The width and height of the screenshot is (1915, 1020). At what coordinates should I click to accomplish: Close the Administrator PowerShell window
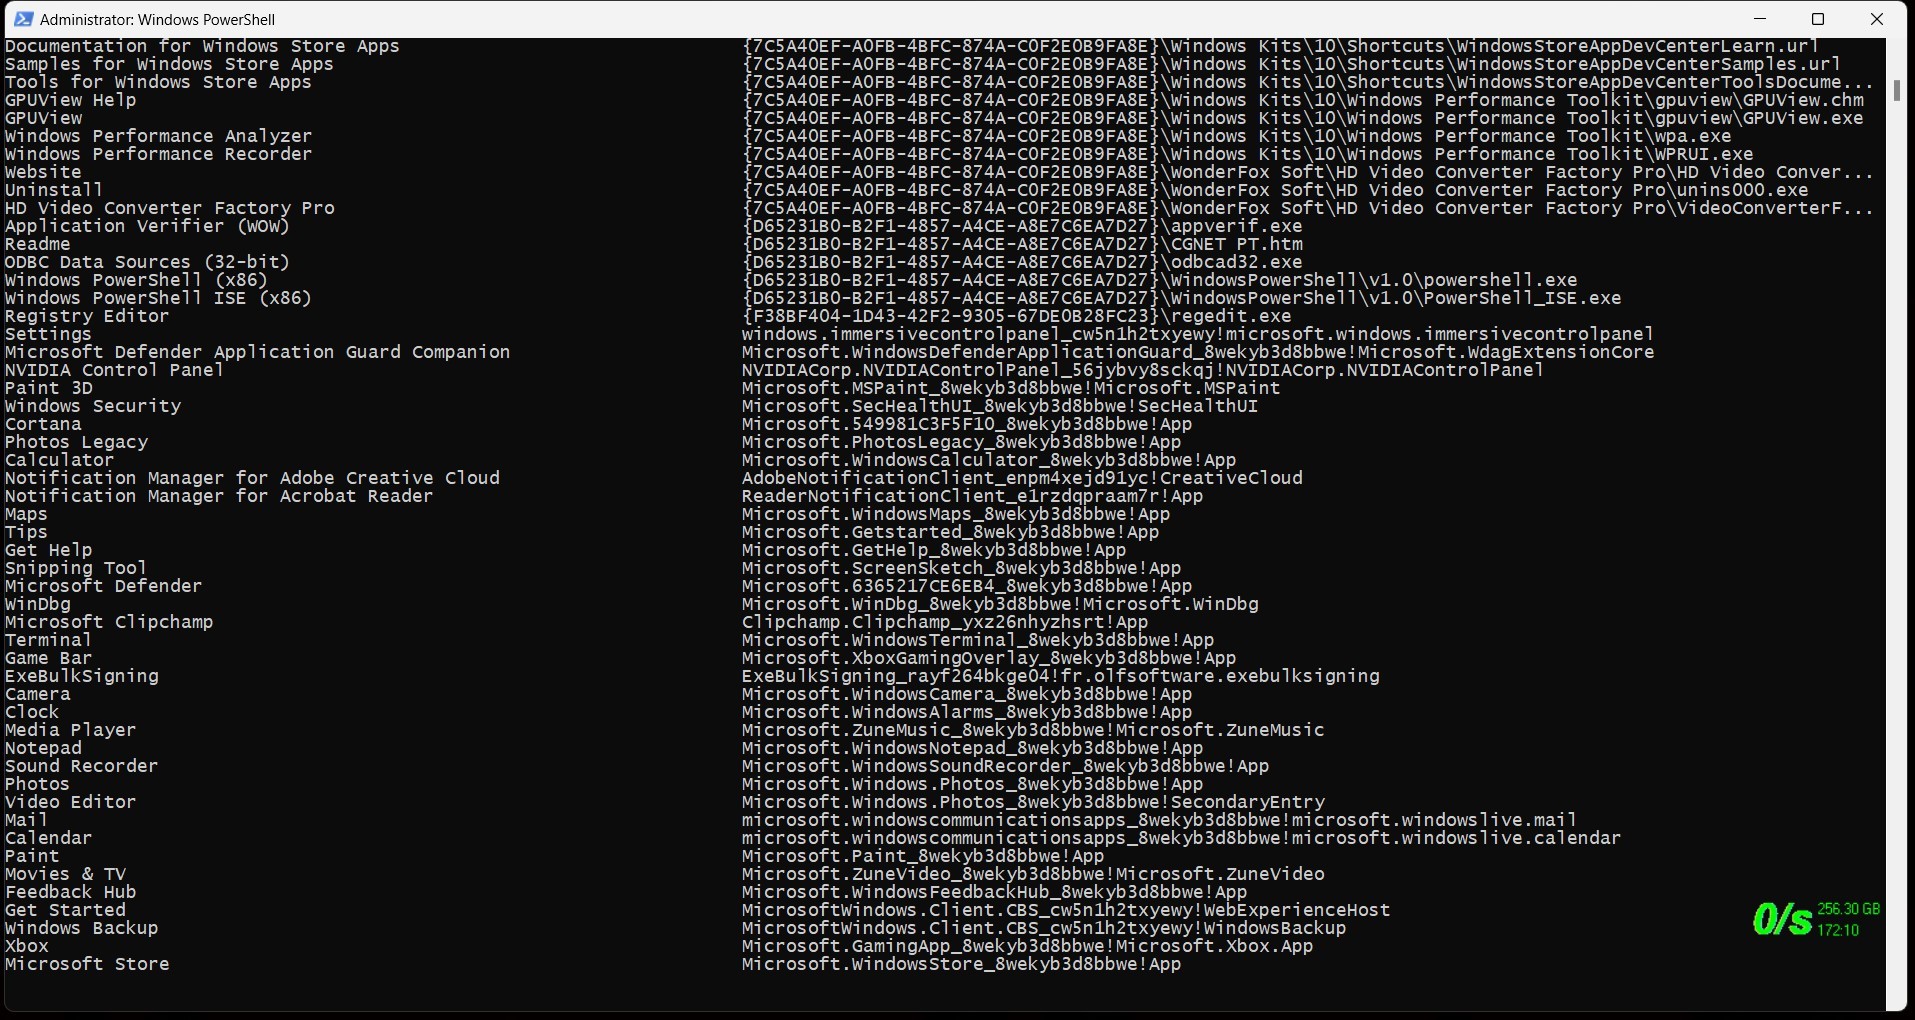point(1877,19)
